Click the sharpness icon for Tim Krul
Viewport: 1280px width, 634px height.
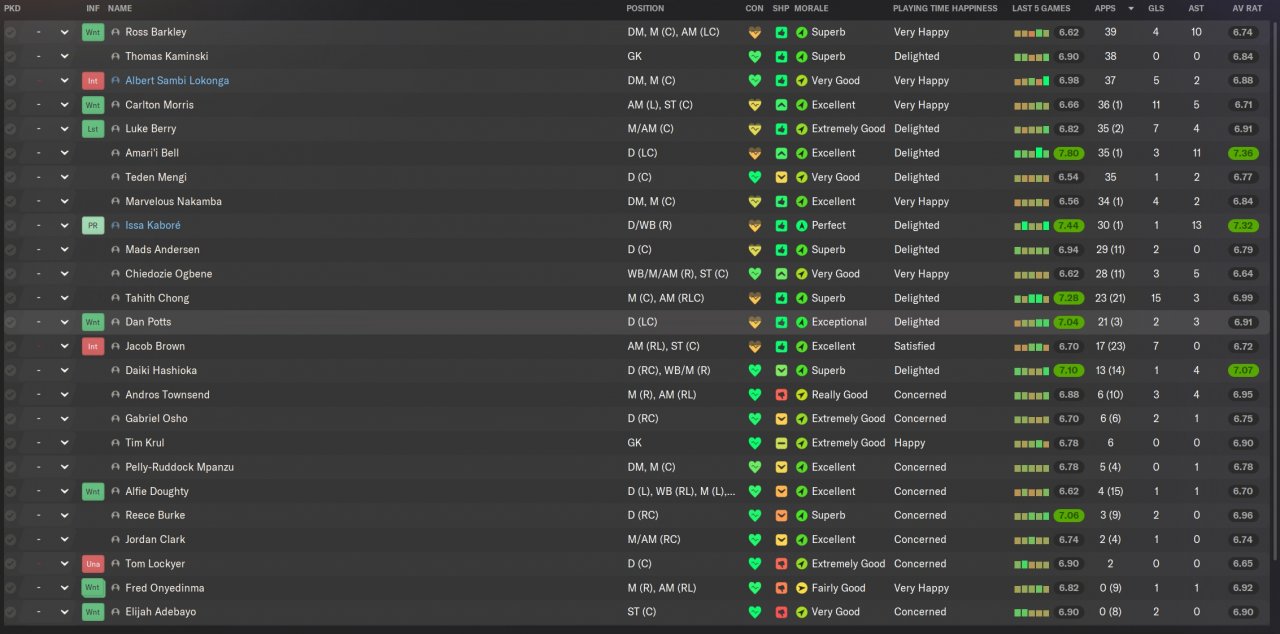tap(781, 443)
